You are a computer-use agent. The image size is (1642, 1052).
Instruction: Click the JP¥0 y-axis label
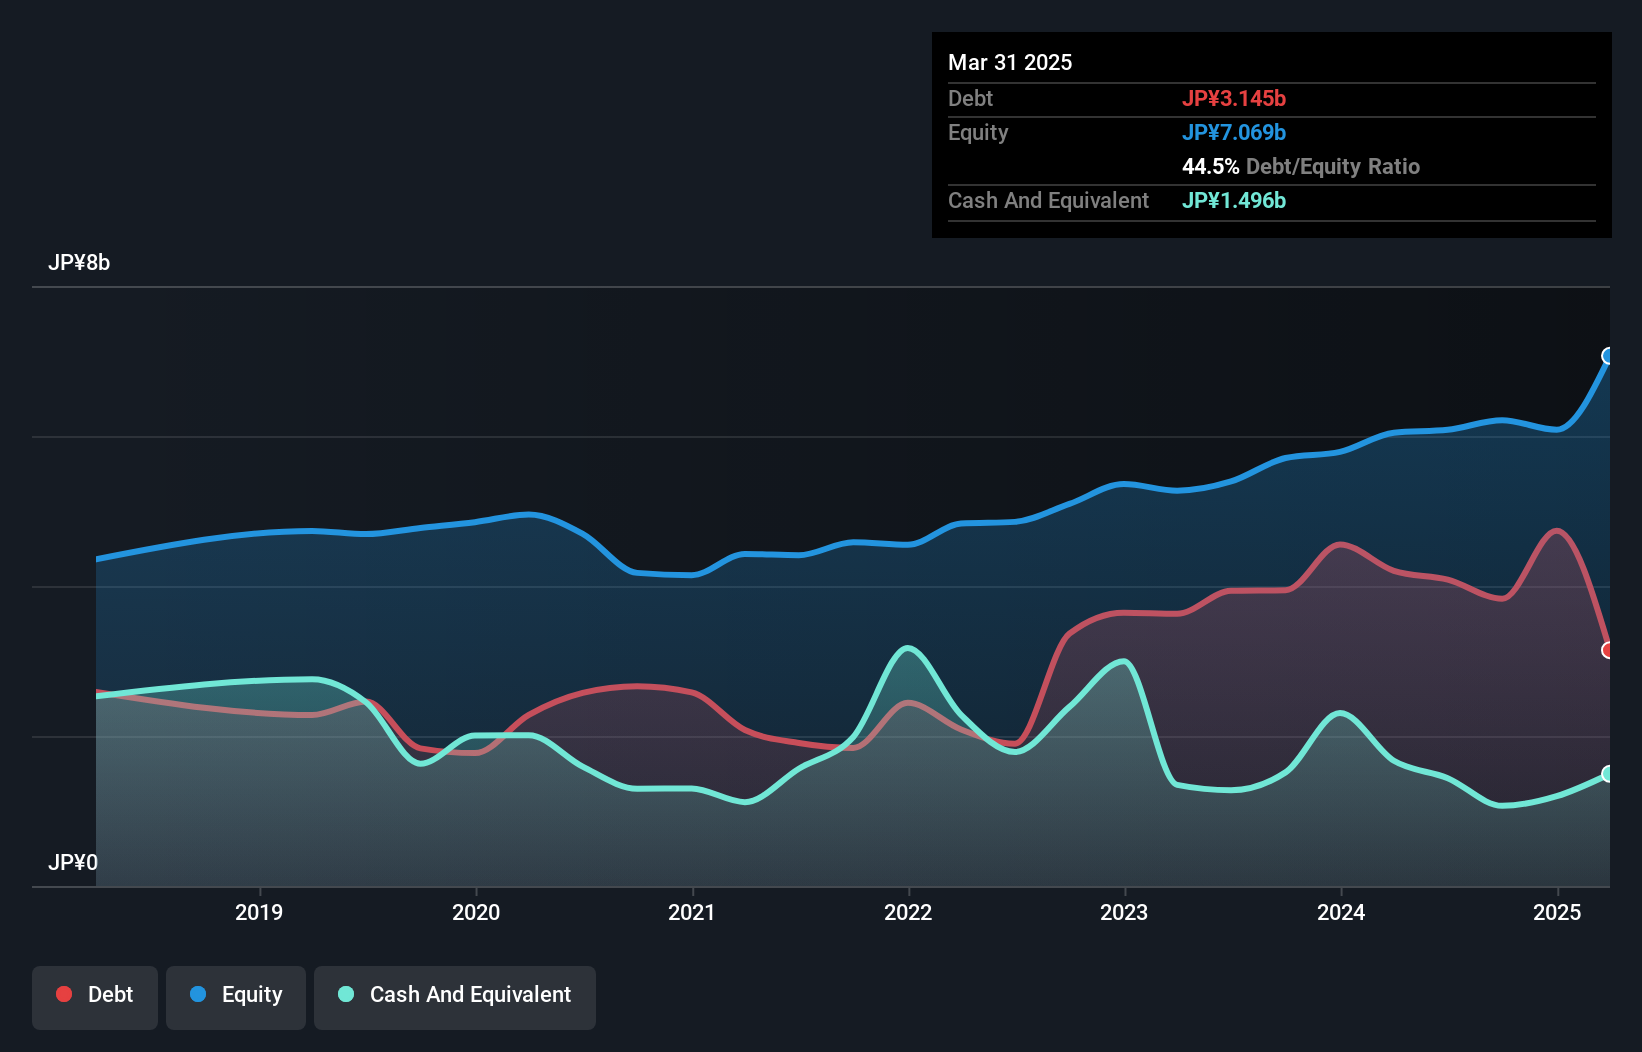tap(73, 862)
